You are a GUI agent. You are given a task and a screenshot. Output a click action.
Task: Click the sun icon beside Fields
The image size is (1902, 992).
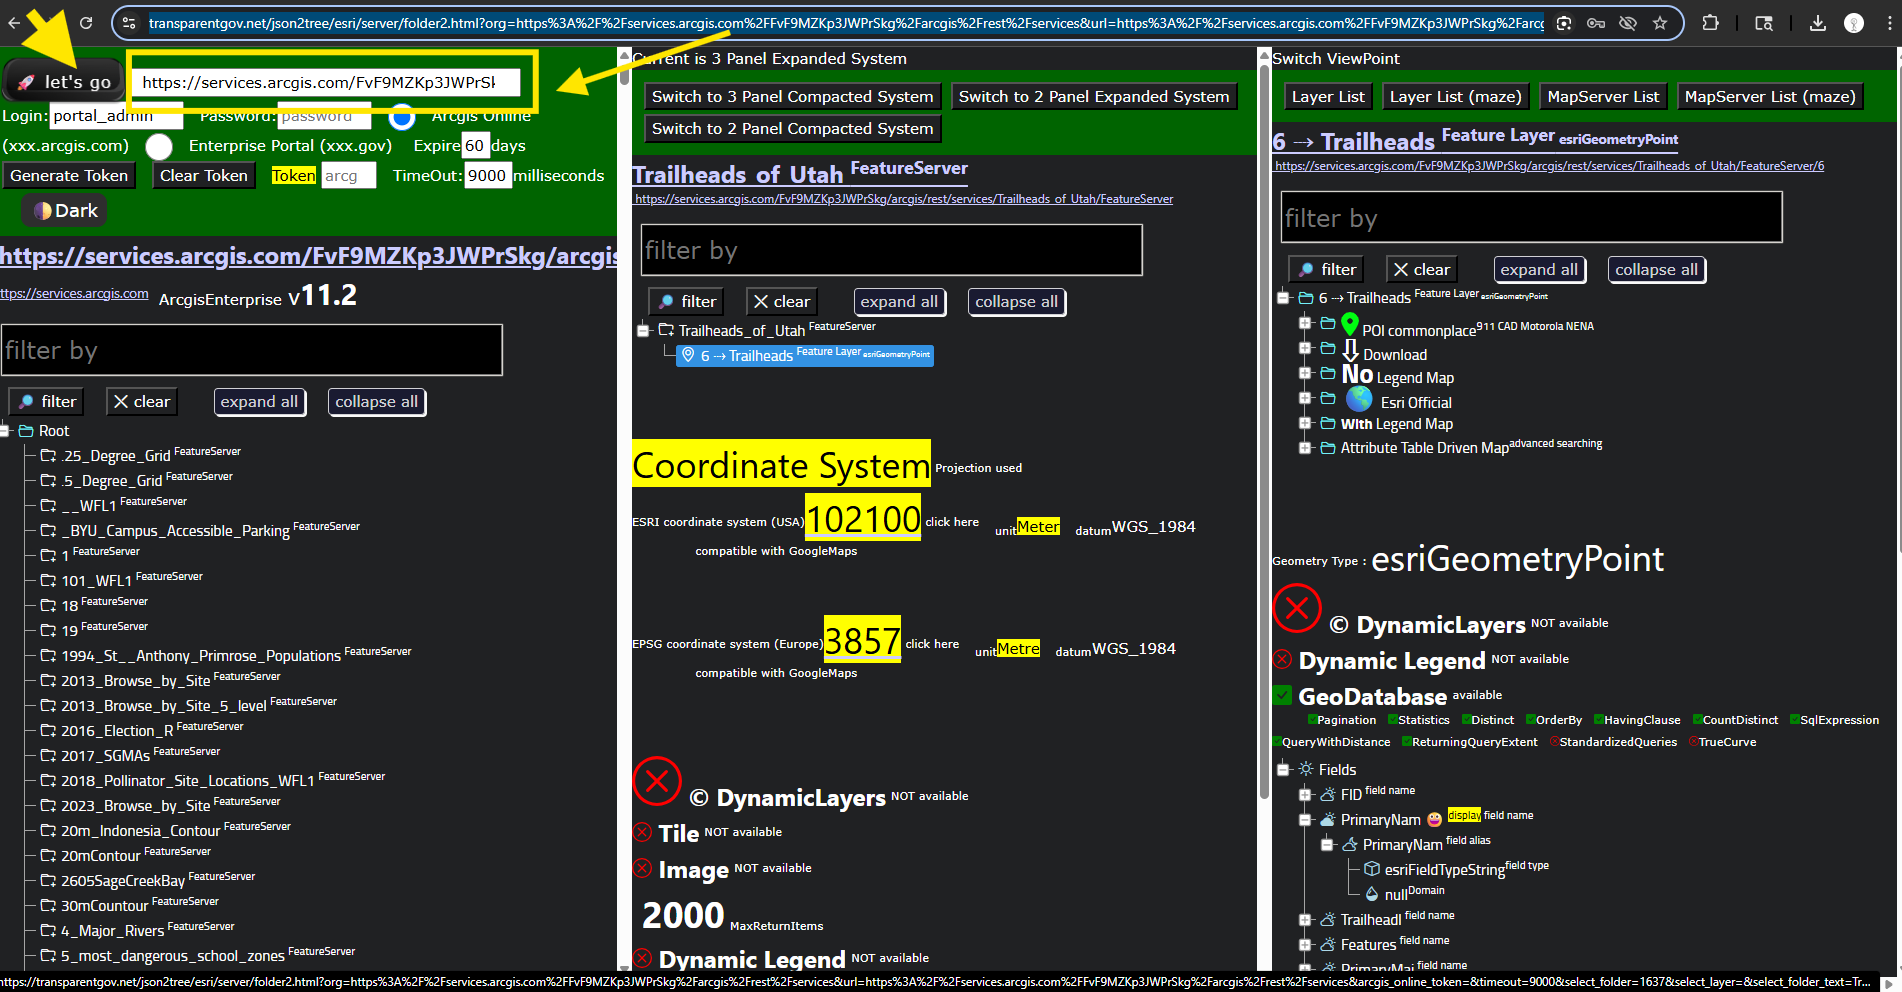(x=1306, y=769)
